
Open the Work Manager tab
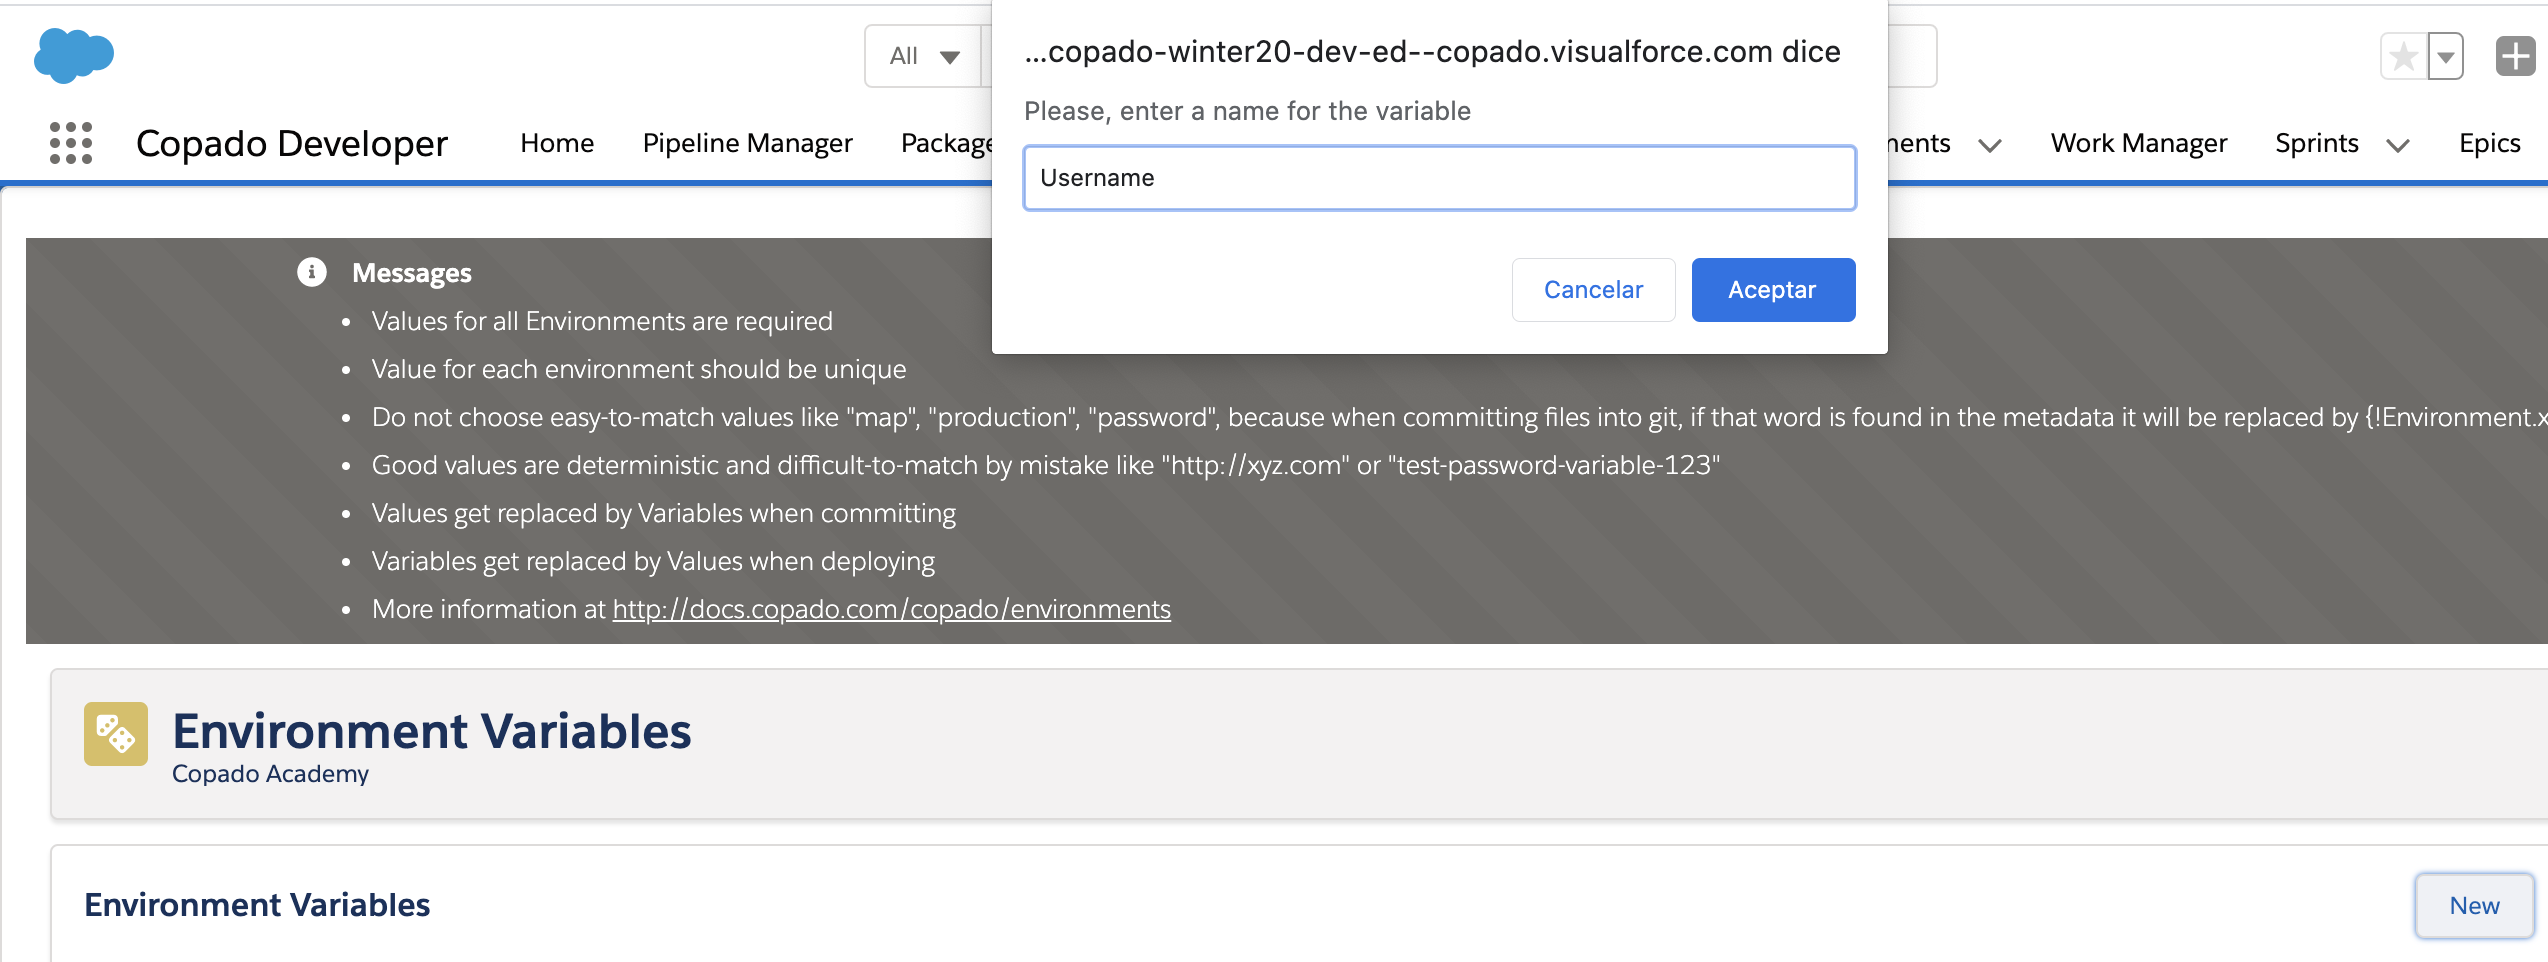[x=2139, y=143]
